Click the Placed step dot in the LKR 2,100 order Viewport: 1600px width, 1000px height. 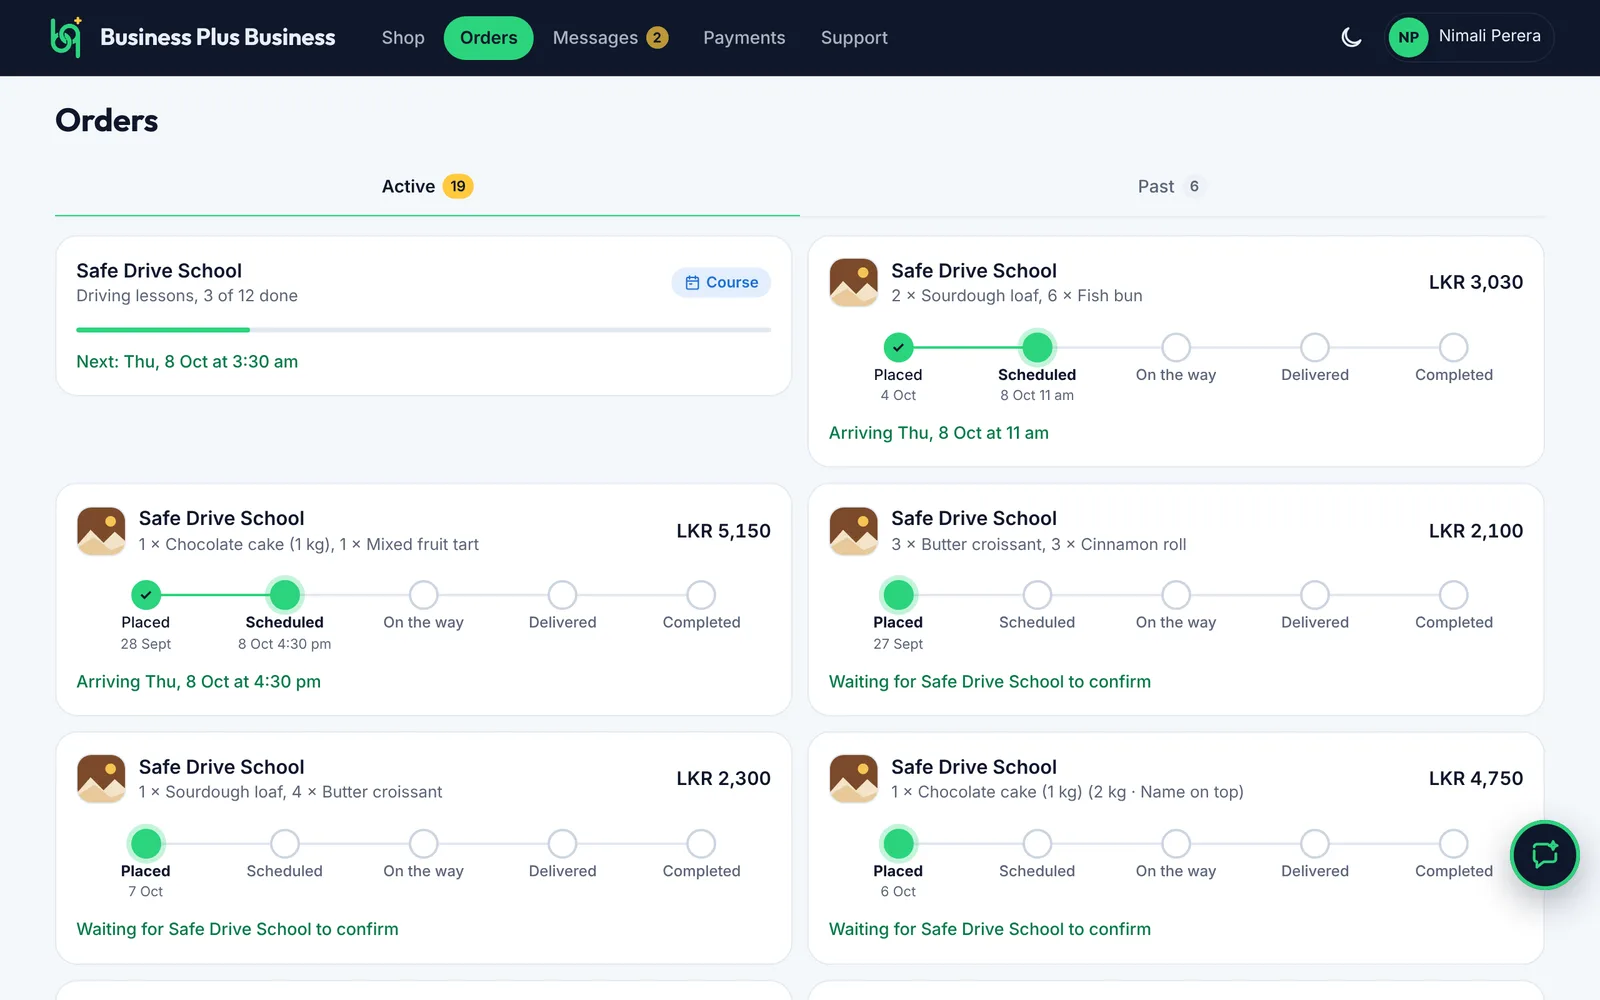898,595
